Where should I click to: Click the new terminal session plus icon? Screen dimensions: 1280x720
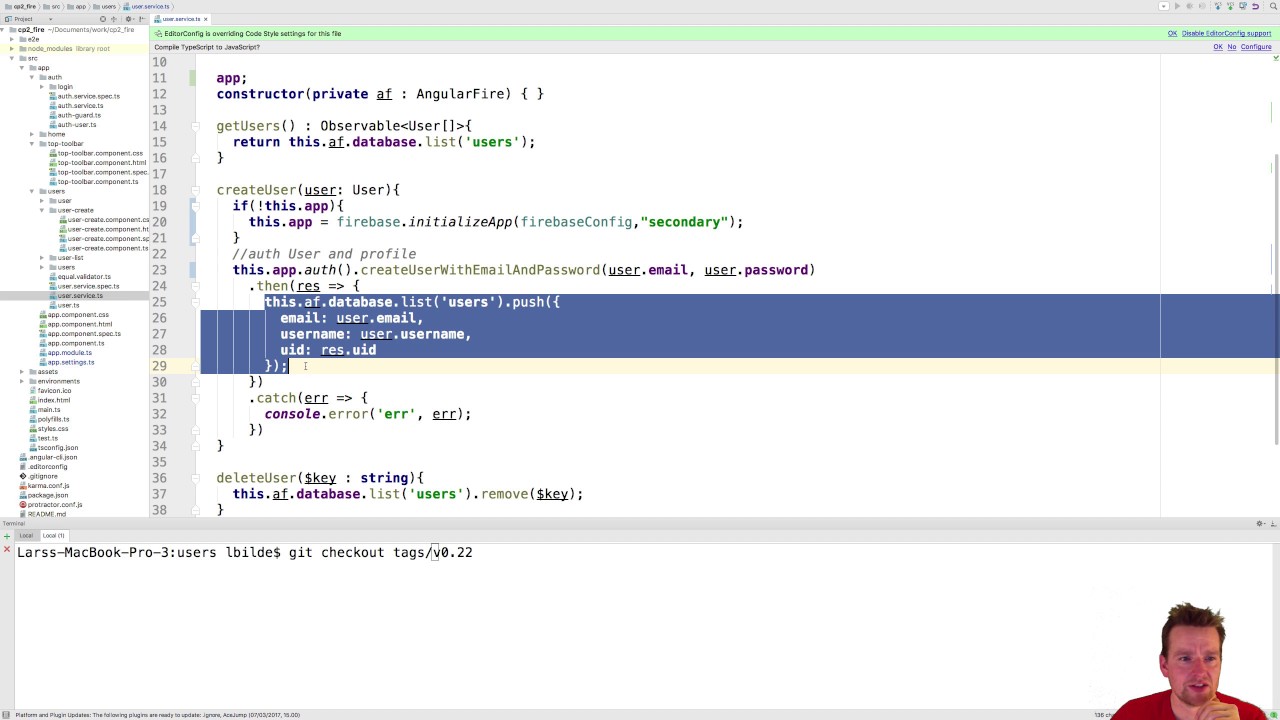pyautogui.click(x=7, y=536)
